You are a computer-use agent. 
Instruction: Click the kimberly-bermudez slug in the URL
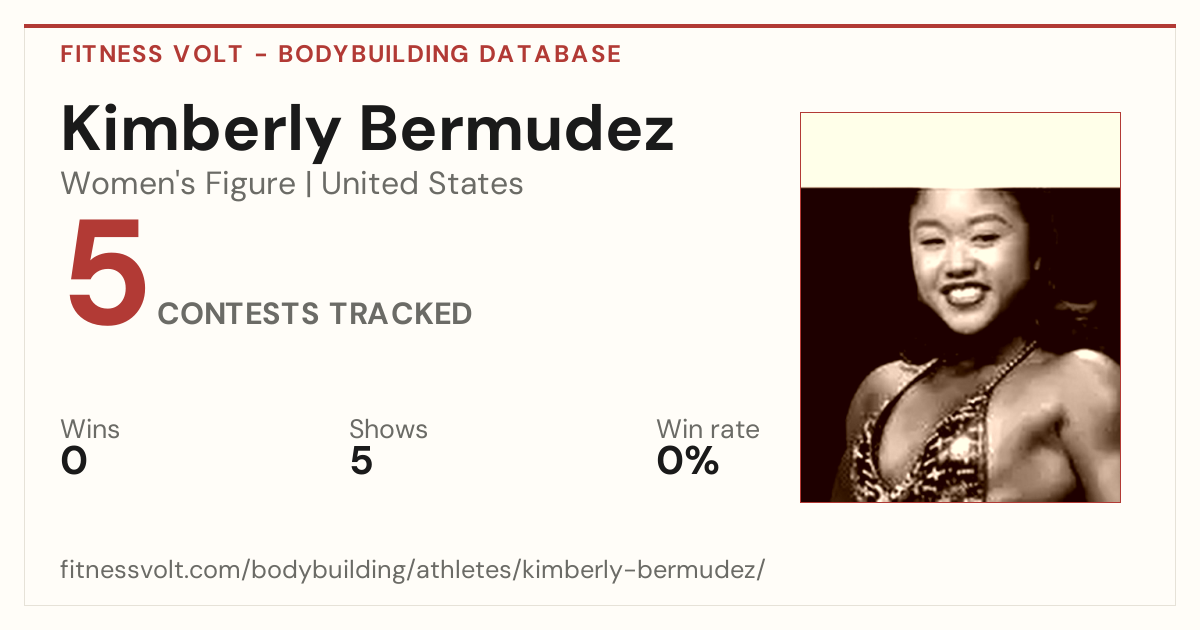(x=640, y=570)
